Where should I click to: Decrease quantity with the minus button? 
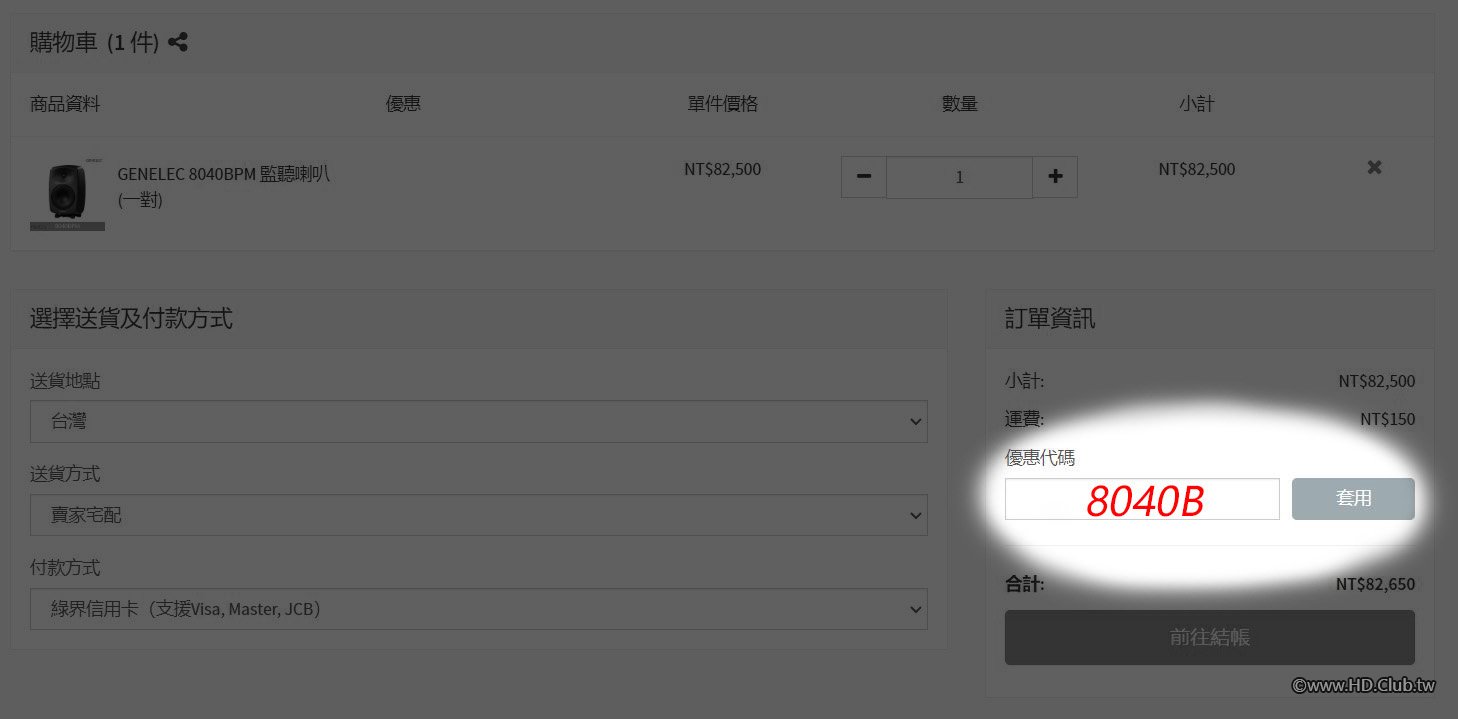point(864,177)
